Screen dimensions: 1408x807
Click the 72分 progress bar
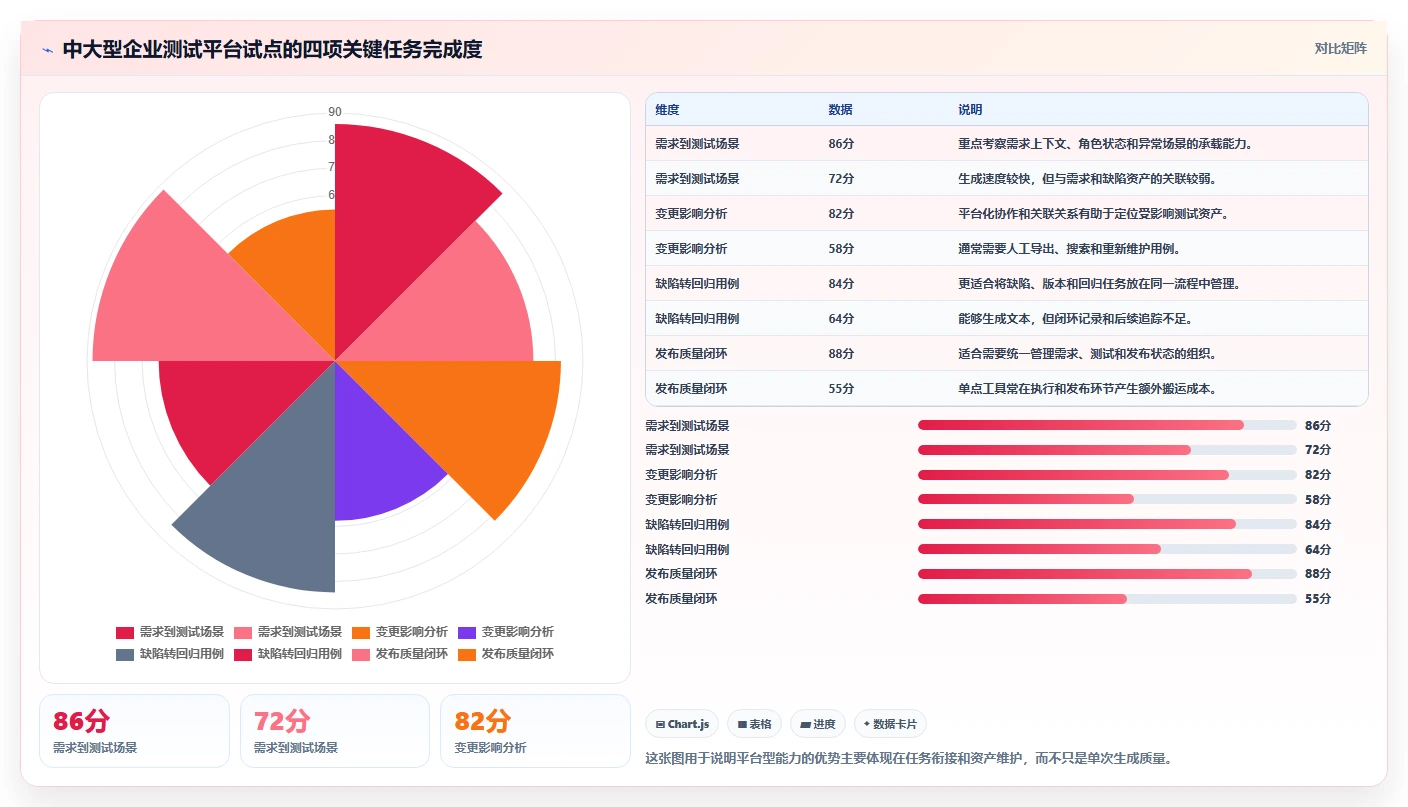(1107, 450)
